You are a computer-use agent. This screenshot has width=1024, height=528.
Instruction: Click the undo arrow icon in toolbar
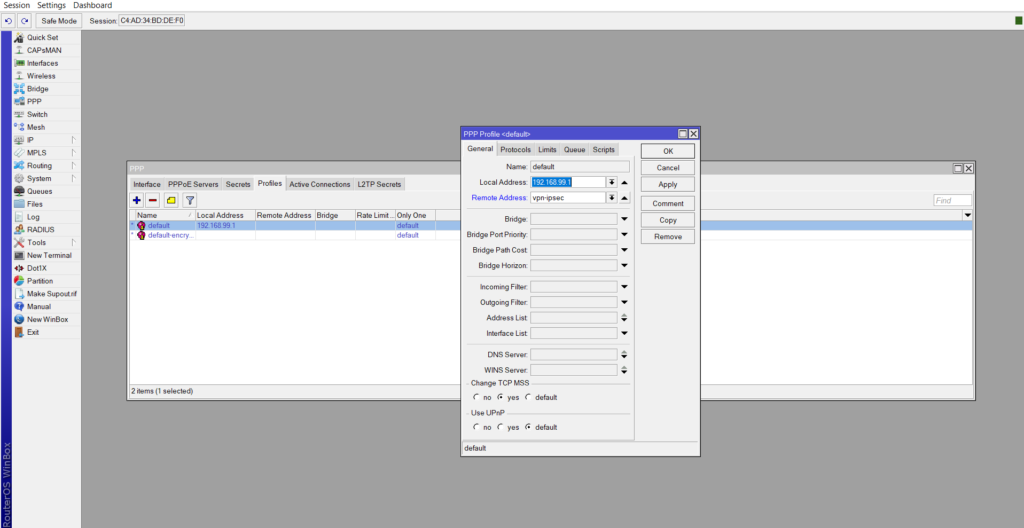[9, 20]
